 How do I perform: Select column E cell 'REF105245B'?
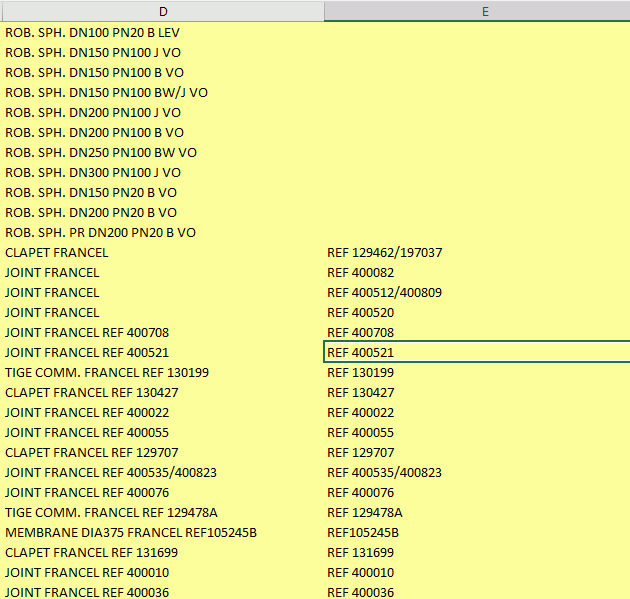pyautogui.click(x=477, y=533)
